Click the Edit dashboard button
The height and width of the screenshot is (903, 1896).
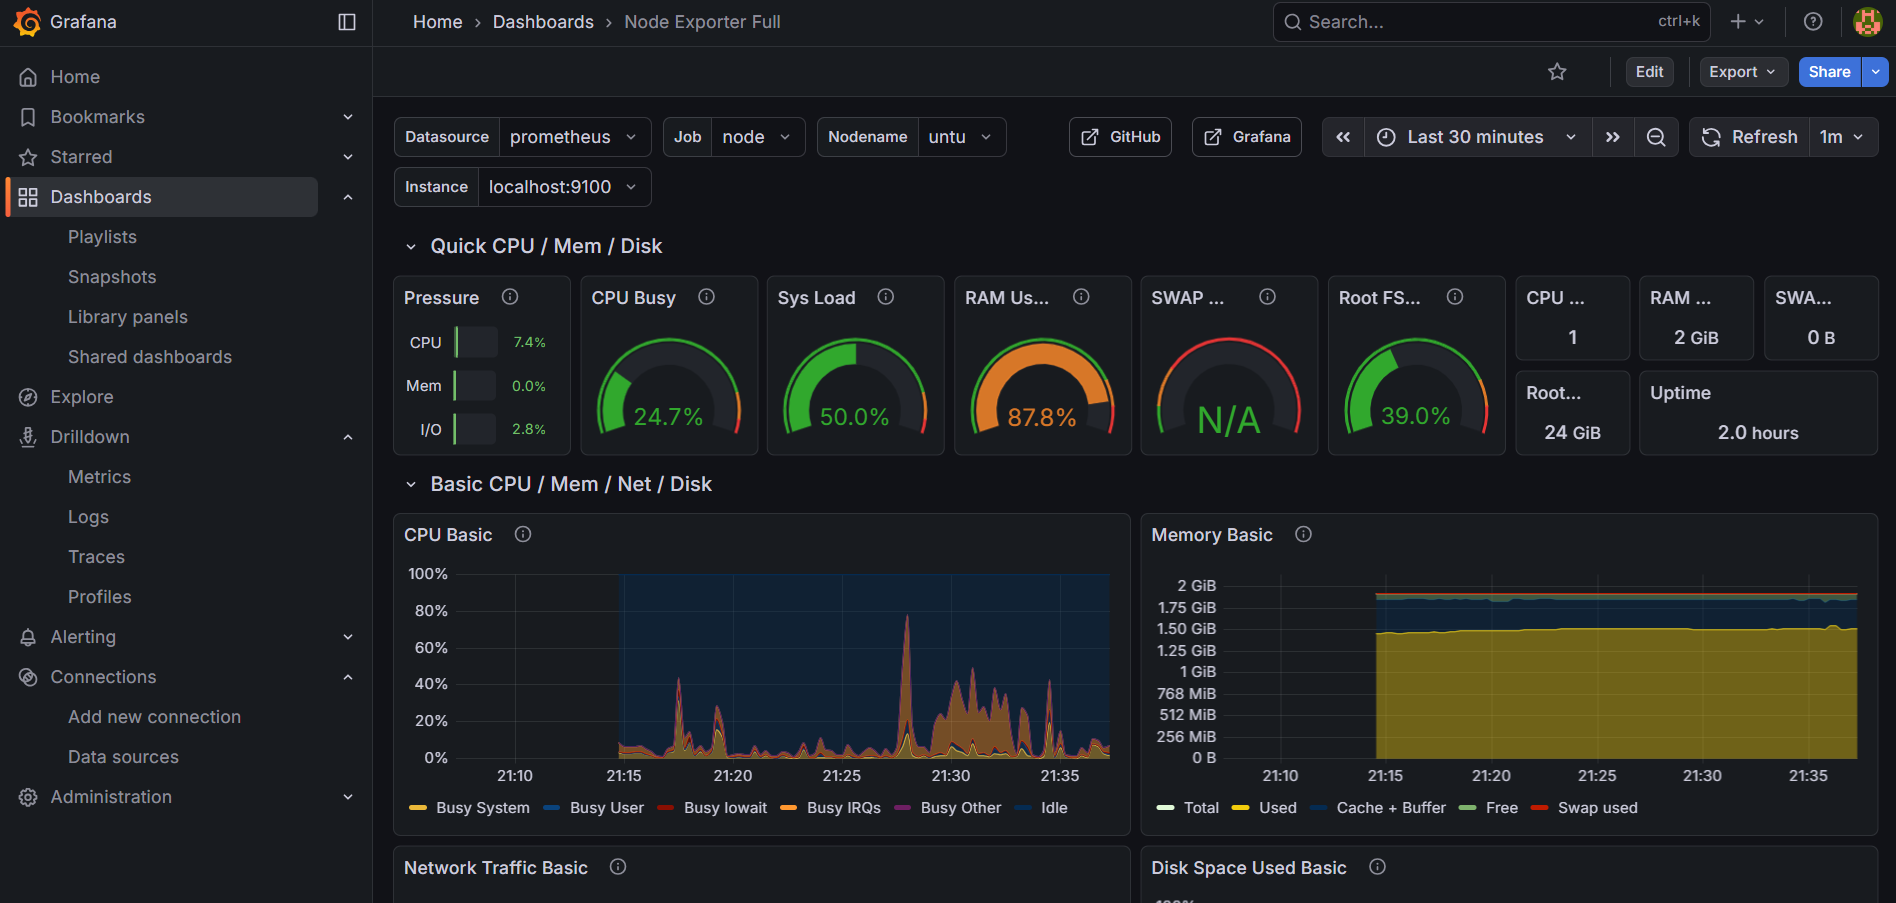coord(1649,72)
